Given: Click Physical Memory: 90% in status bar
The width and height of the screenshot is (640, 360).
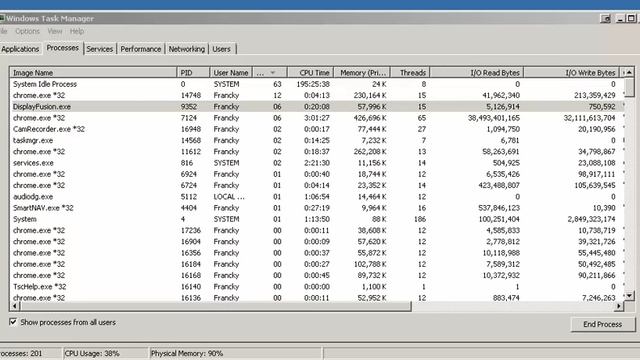Looking at the screenshot, I should tap(187, 353).
